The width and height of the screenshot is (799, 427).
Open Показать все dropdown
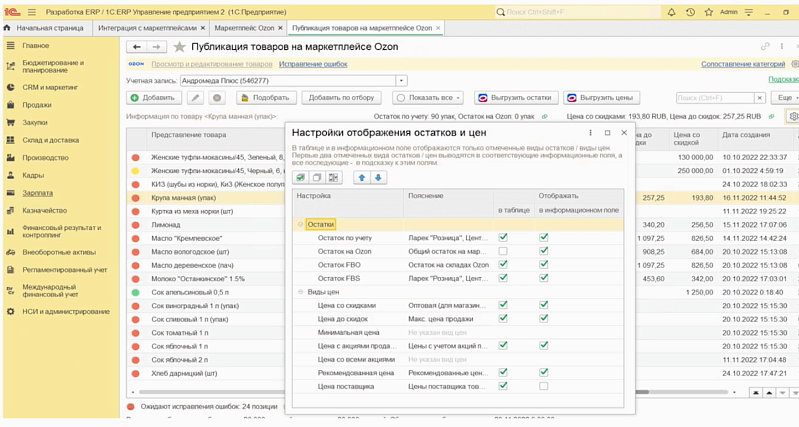[429, 97]
